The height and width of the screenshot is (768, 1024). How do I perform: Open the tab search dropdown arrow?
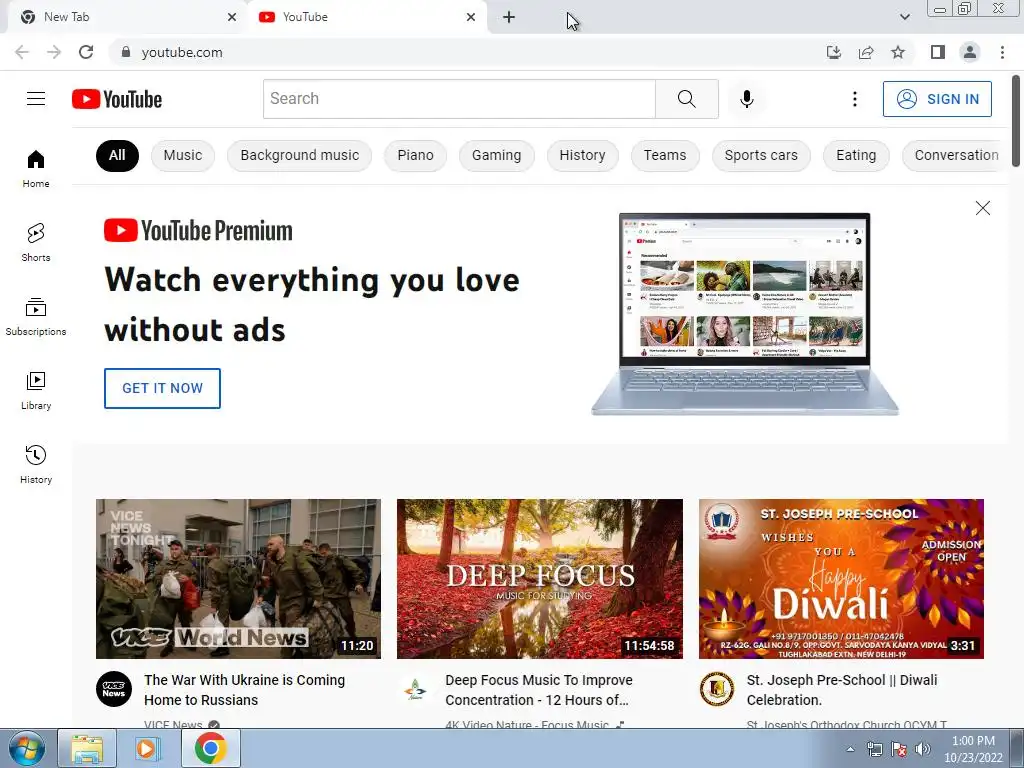[x=904, y=17]
